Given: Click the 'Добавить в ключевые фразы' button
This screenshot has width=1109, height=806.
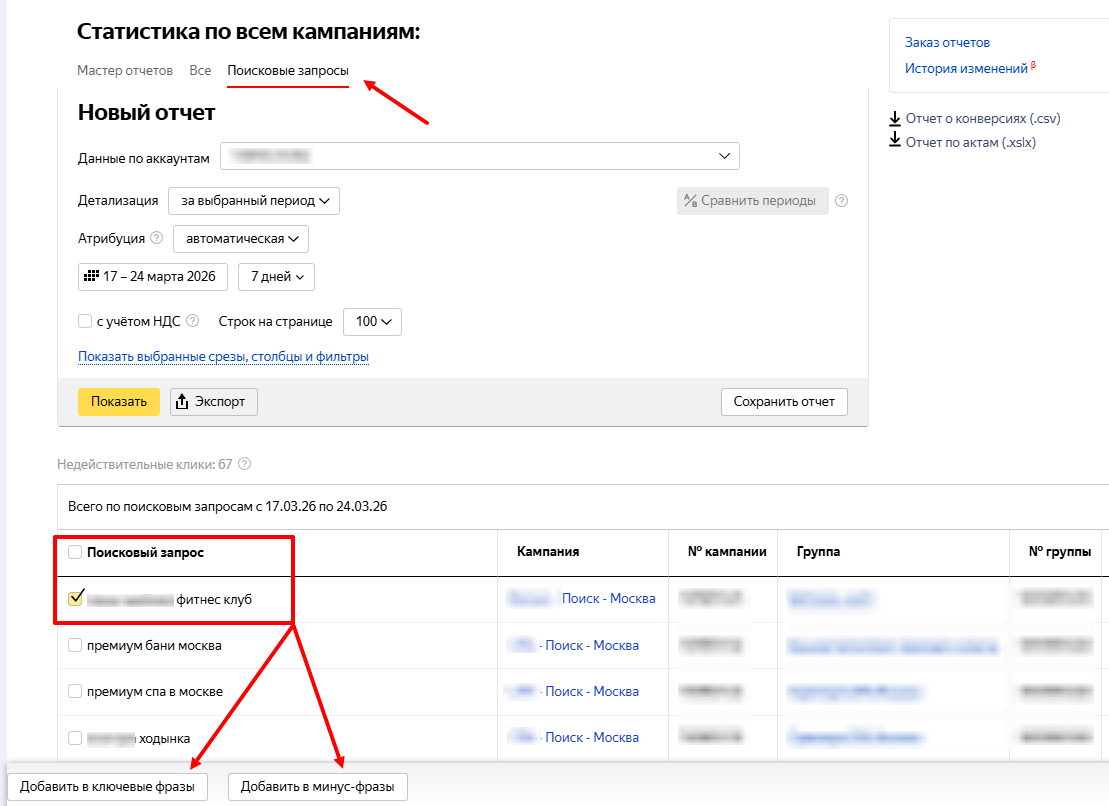Looking at the screenshot, I should tap(108, 786).
